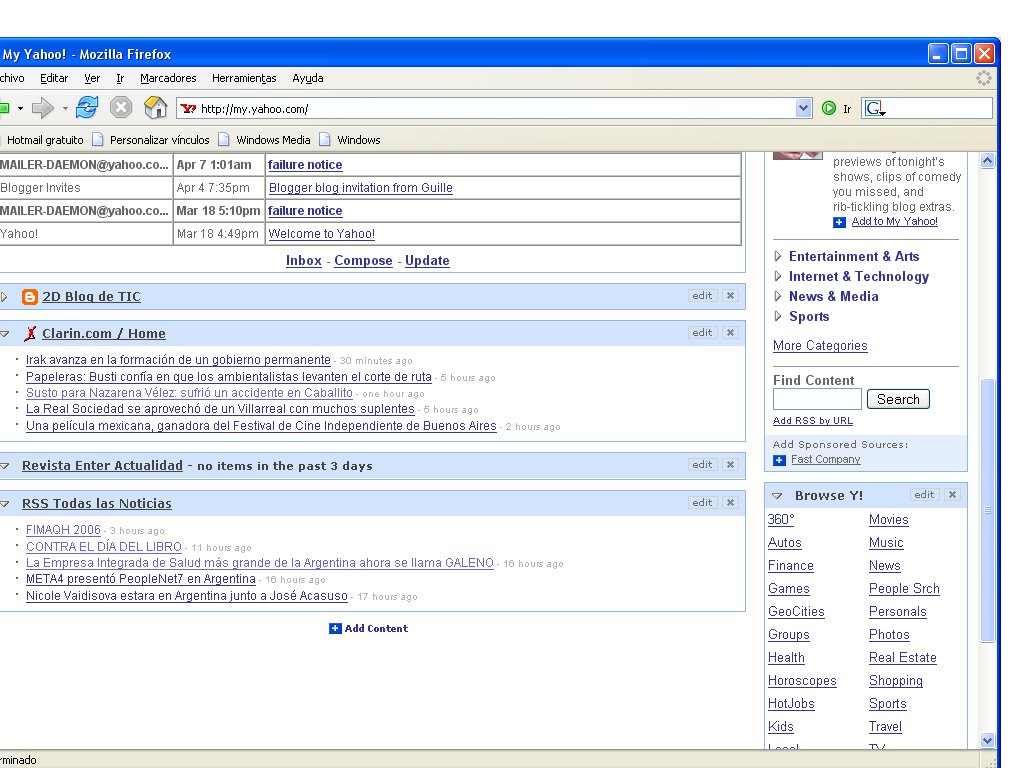Expand the News & Media category
This screenshot has width=1024, height=768.
[x=778, y=296]
